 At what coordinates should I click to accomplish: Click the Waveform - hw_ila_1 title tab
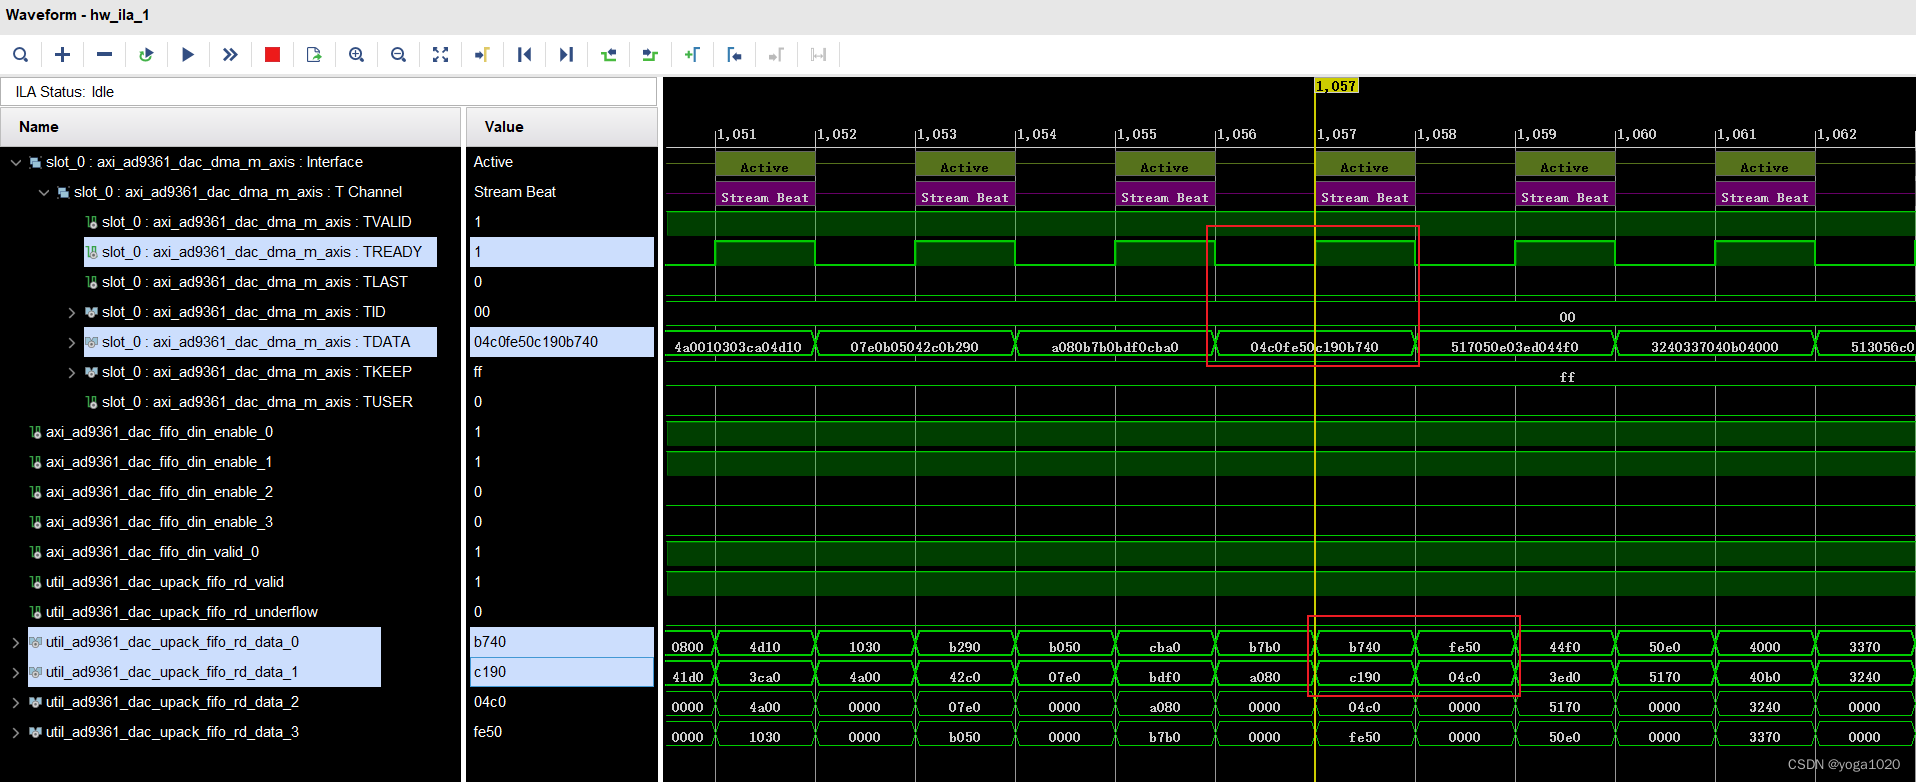[x=78, y=15]
